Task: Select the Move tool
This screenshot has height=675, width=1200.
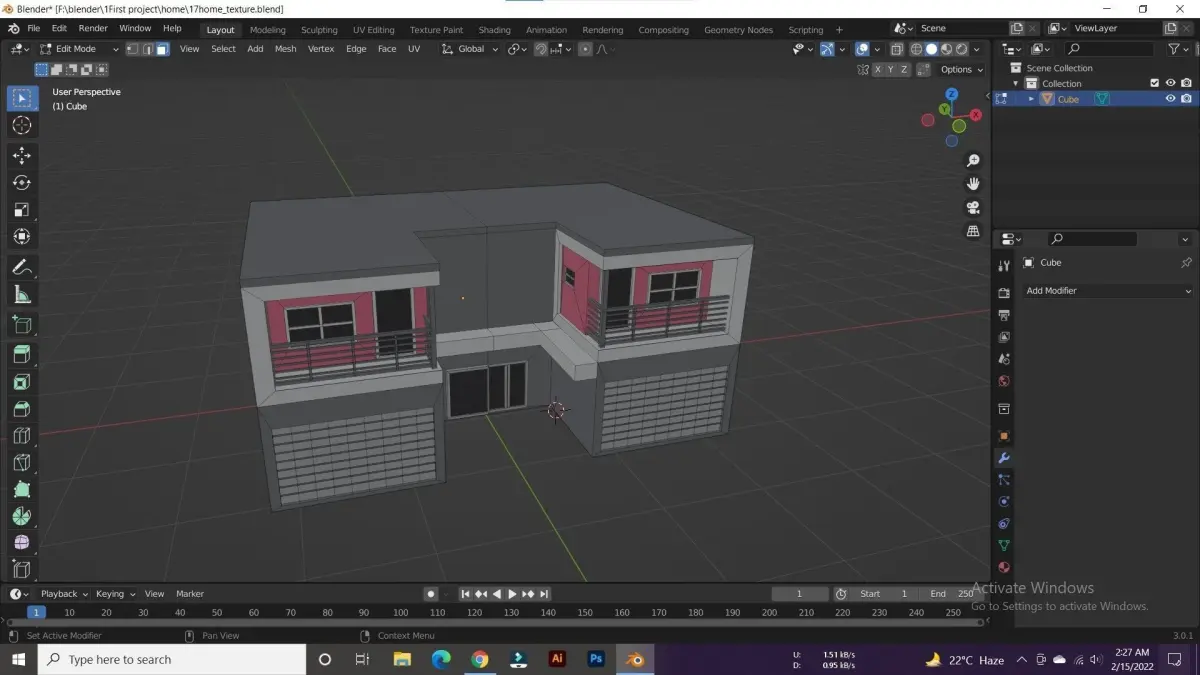Action: click(x=22, y=156)
